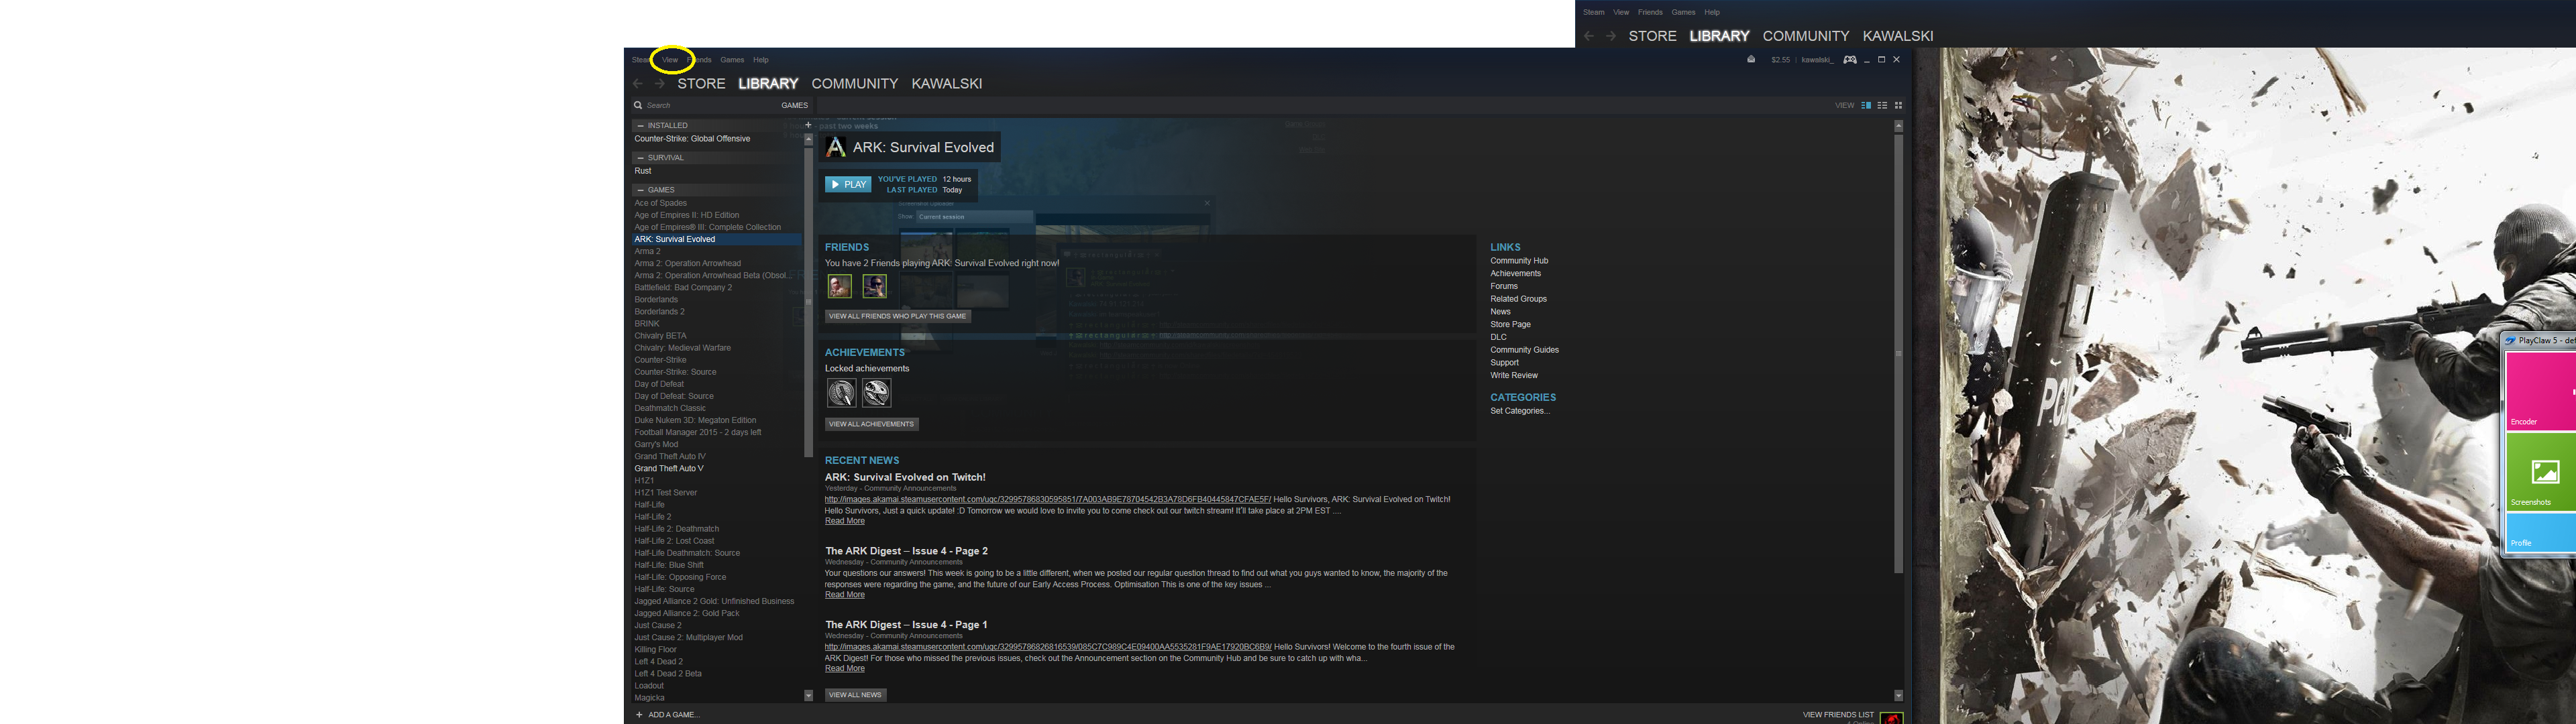Screen dimensions: 2576x724
Task: Collapse the SURVIVAL category
Action: pyautogui.click(x=640, y=158)
